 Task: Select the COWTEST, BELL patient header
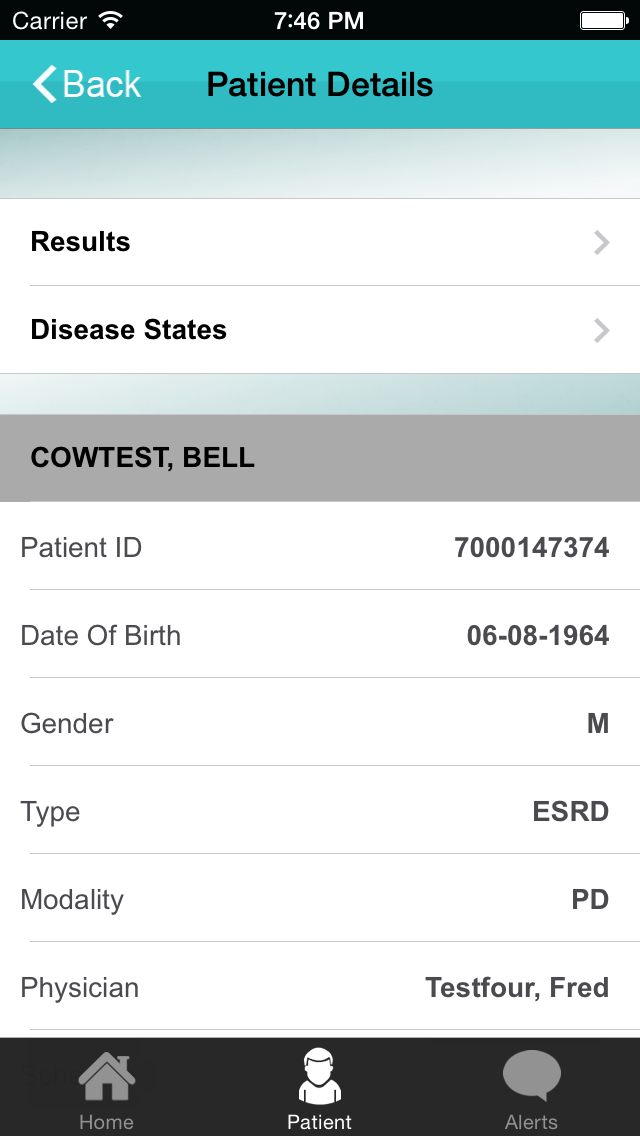pos(320,458)
